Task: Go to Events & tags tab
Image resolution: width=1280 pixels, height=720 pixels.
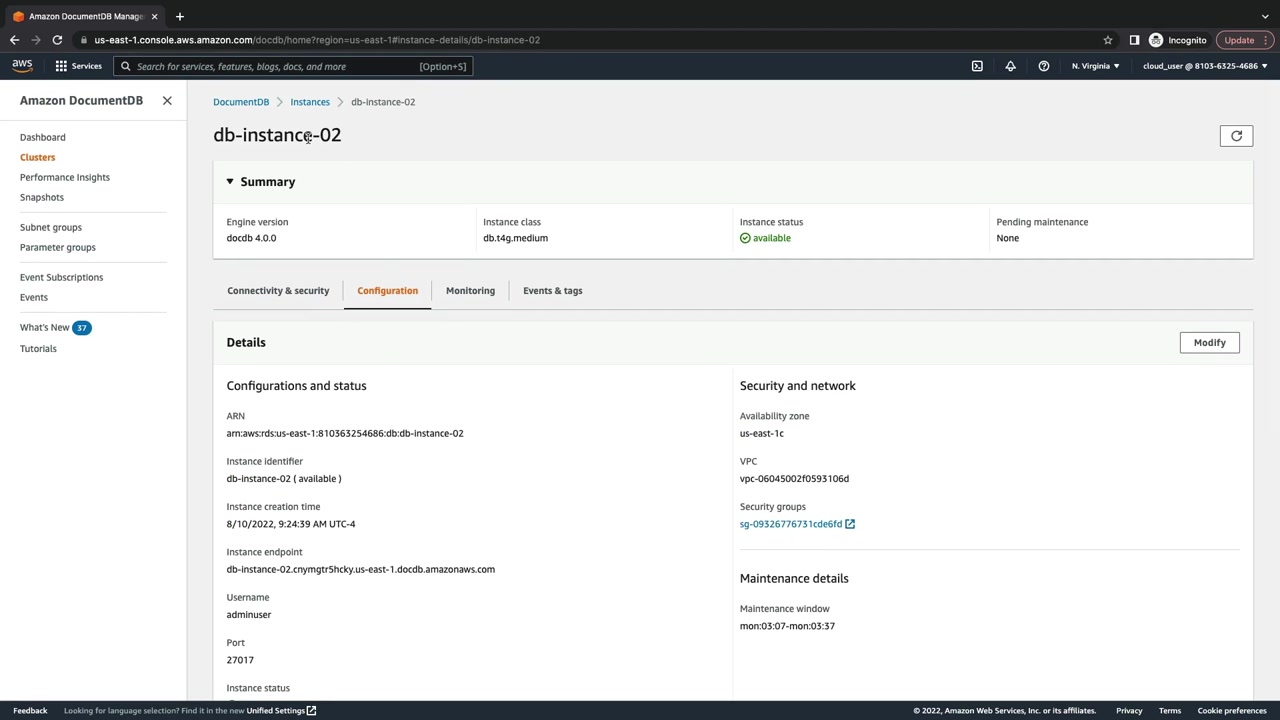Action: point(552,291)
